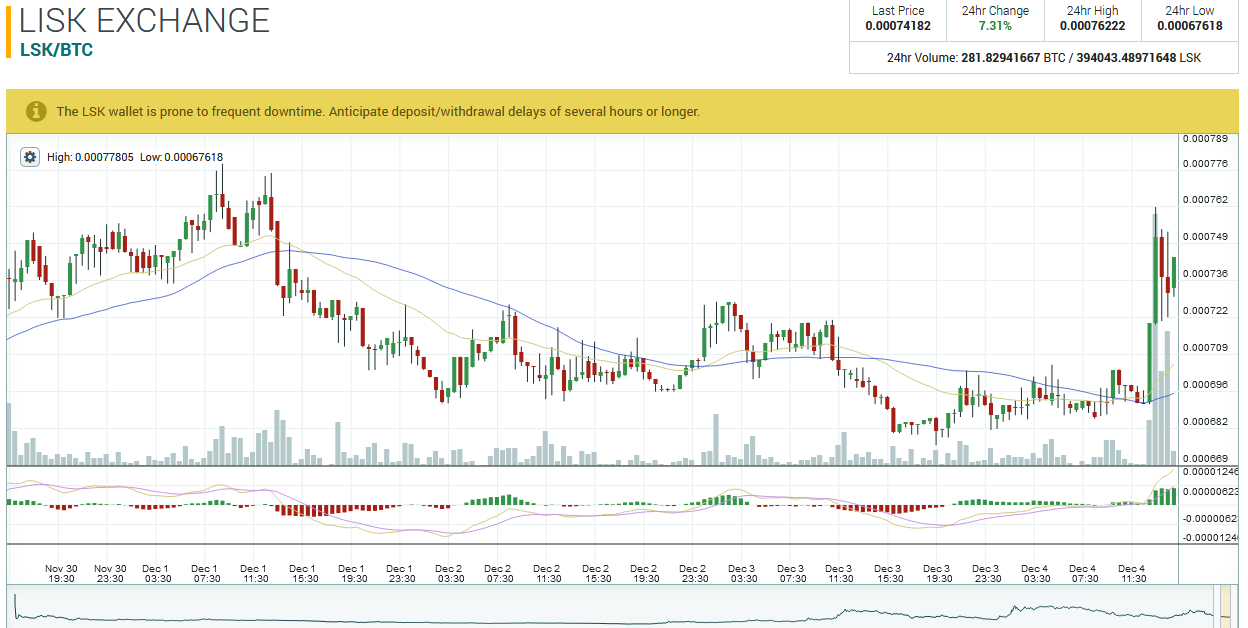Click the 24hr High header label
The width and height of the screenshot is (1248, 628).
[x=1092, y=11]
